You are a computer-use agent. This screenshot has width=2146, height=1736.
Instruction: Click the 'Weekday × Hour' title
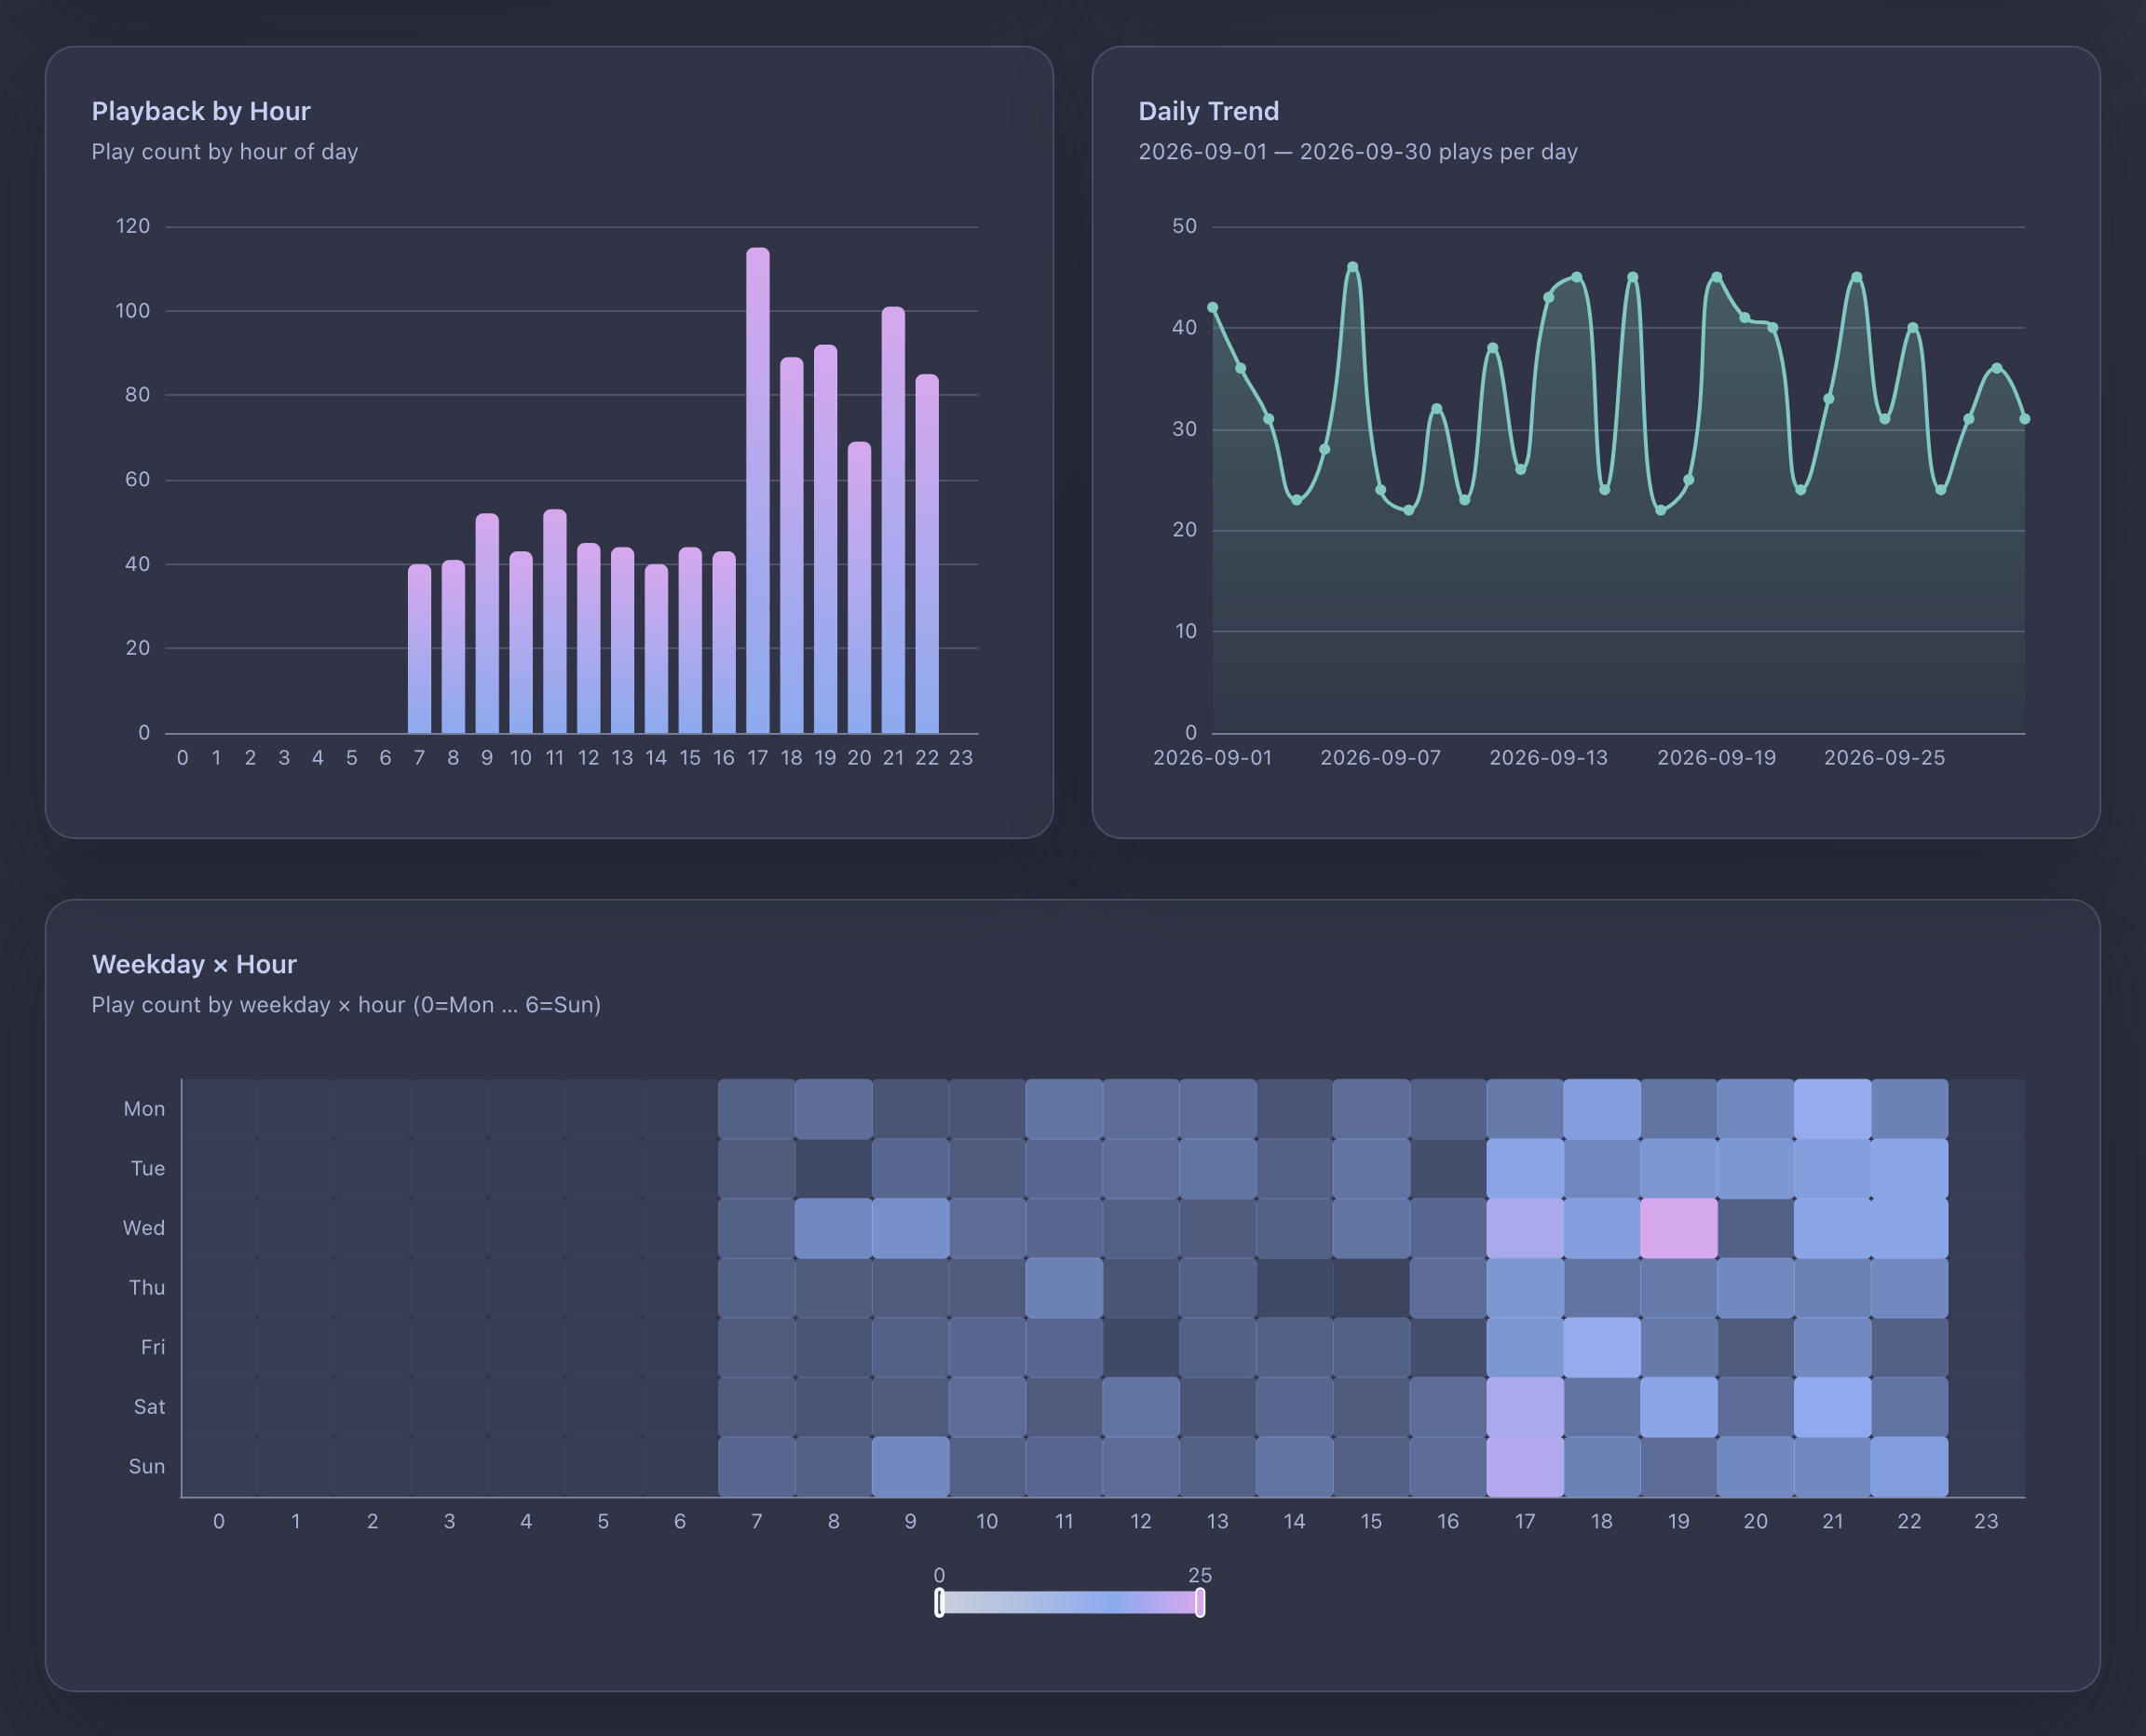[x=194, y=964]
